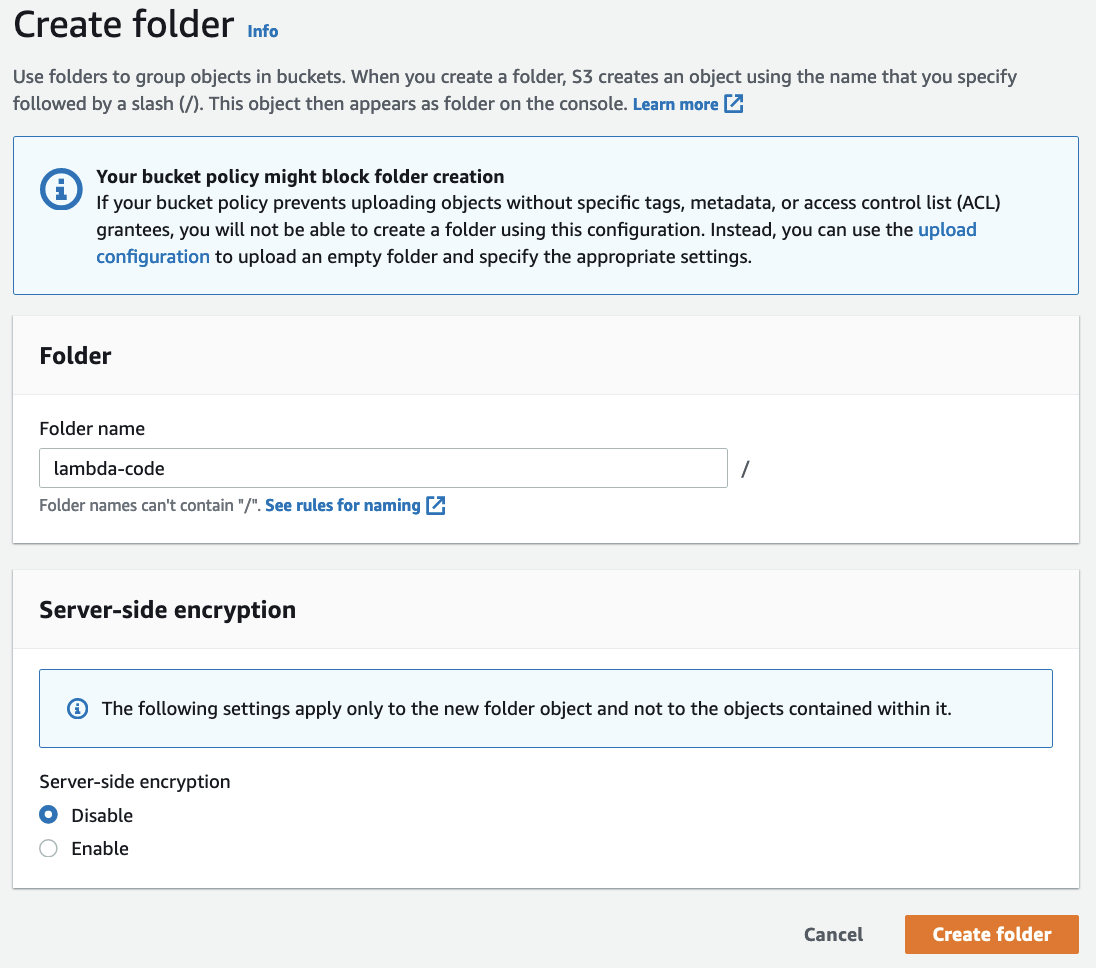Image resolution: width=1096 pixels, height=968 pixels.
Task: Click the Enable option label text
Action: click(100, 848)
